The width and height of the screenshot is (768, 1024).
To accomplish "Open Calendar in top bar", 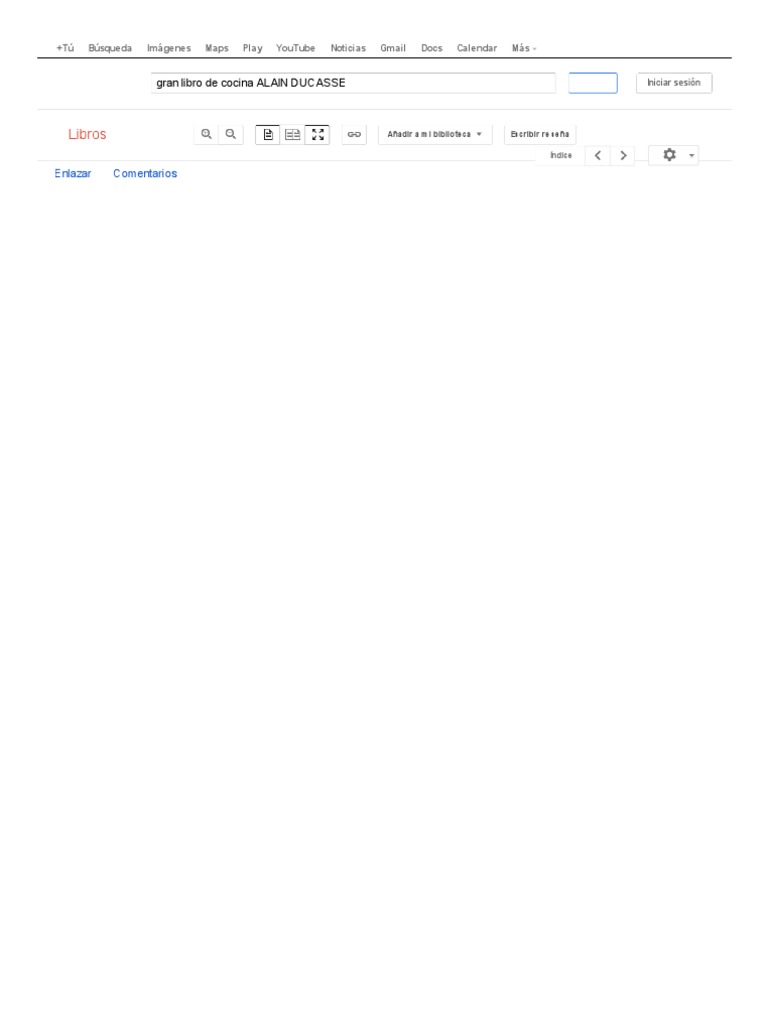I will [x=477, y=48].
